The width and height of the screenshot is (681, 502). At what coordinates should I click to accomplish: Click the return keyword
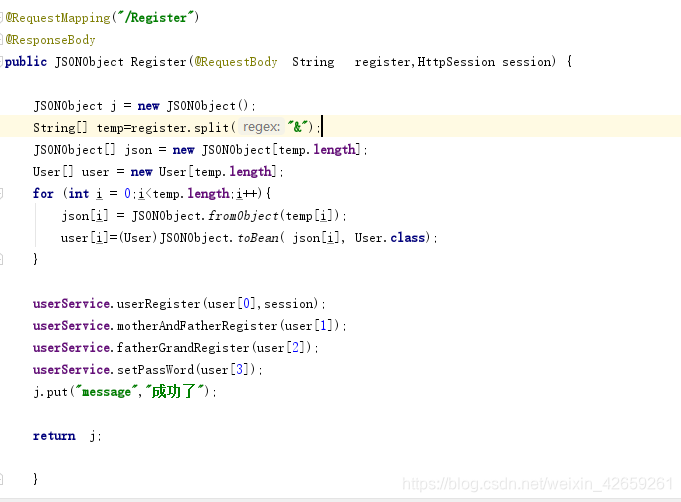pos(54,436)
